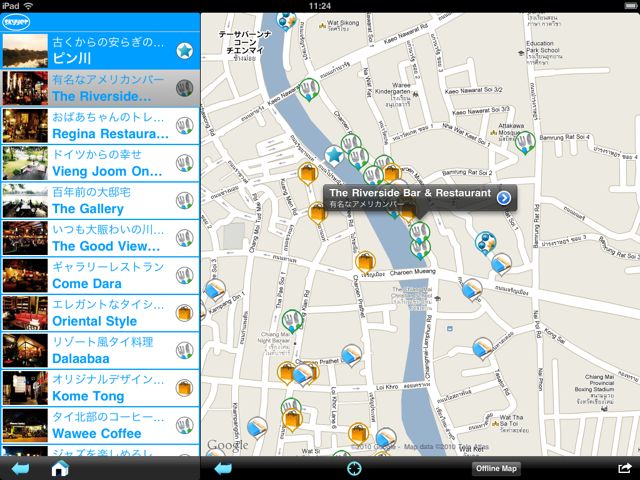Open the Kome Tong list entry
This screenshot has height=480, width=640.
click(100, 388)
